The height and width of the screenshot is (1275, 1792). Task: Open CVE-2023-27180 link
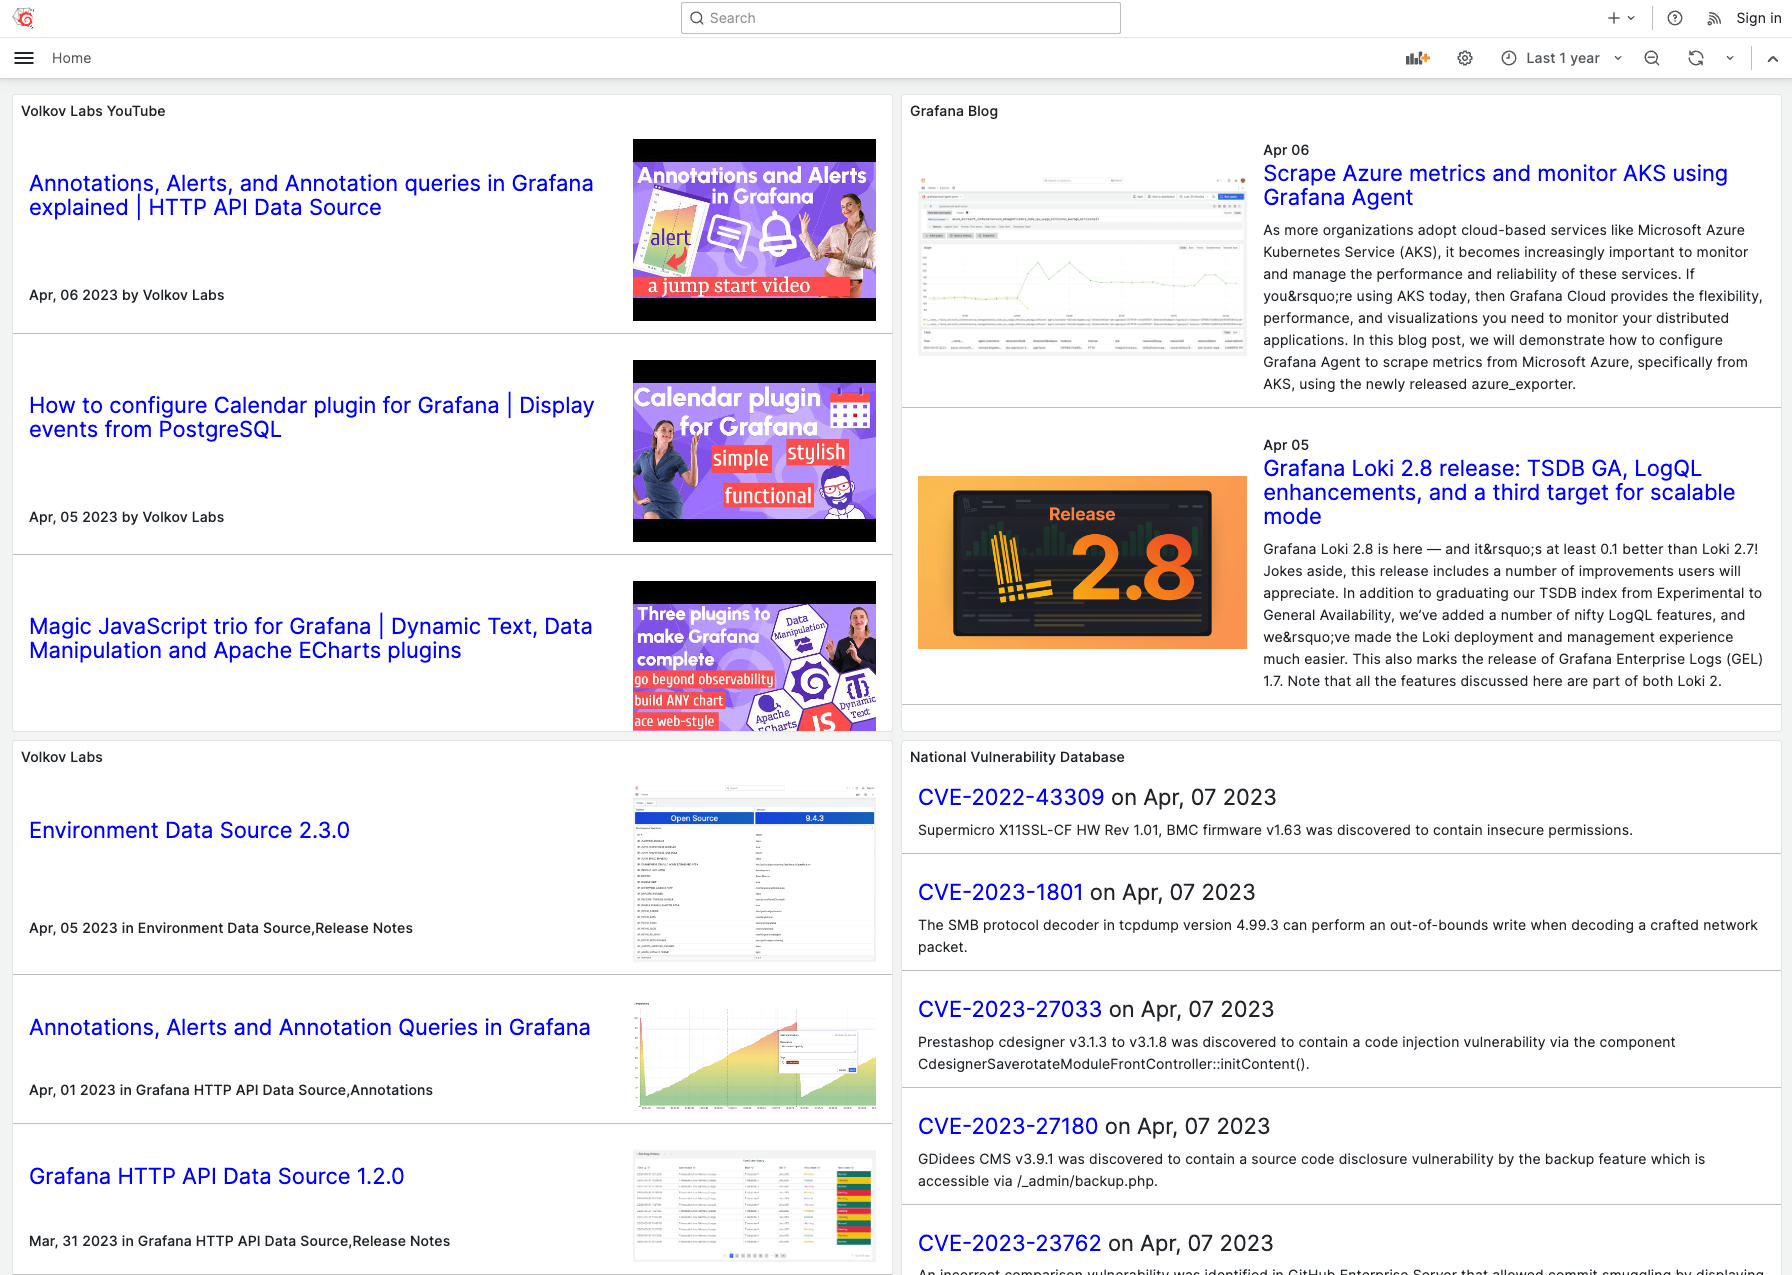click(1008, 1126)
